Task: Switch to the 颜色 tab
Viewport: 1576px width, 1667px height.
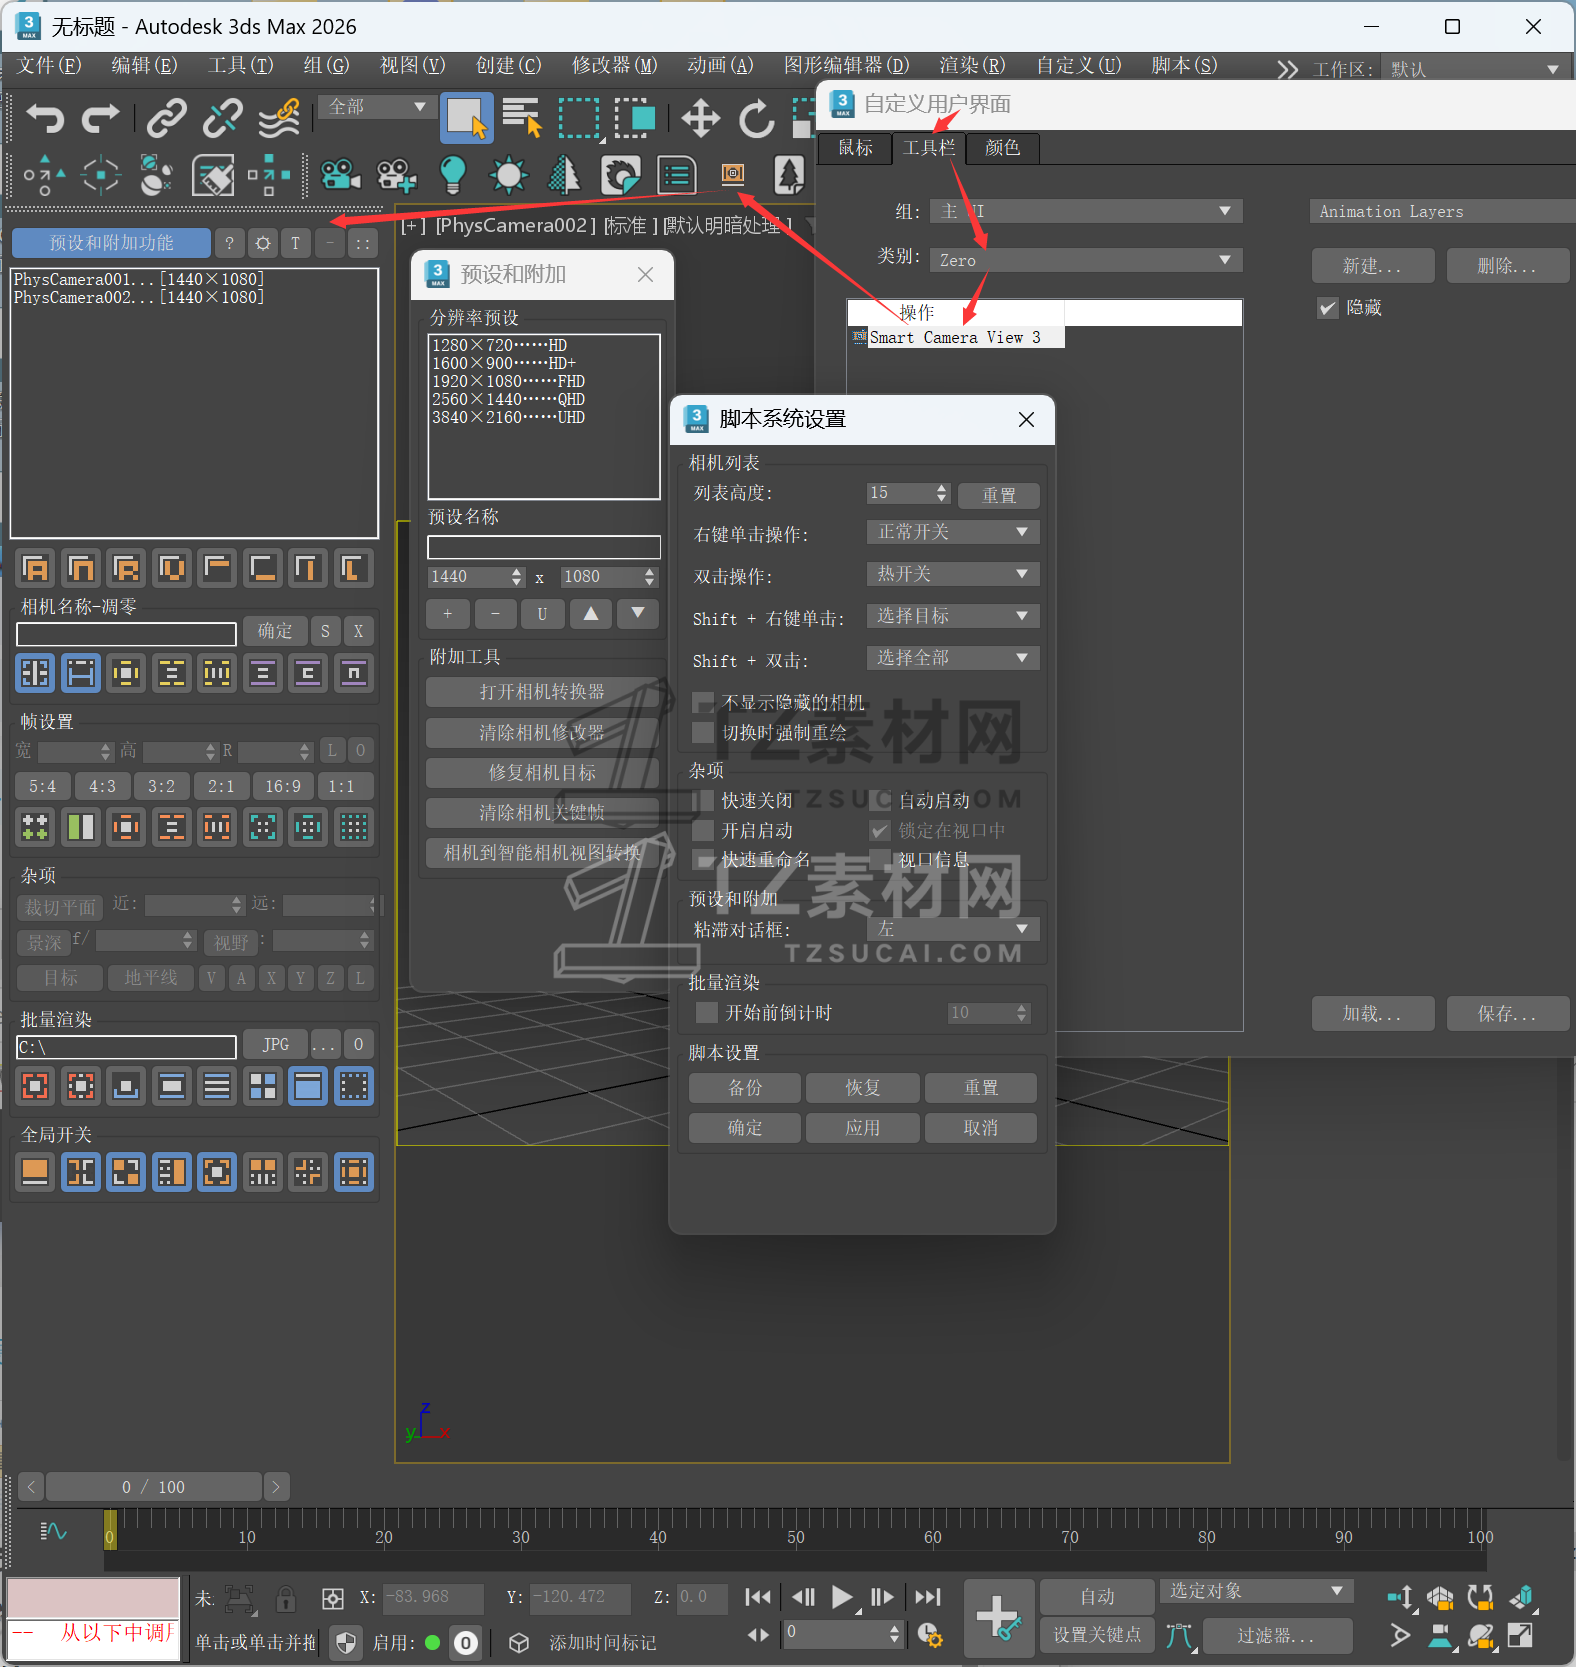Action: click(x=1002, y=148)
